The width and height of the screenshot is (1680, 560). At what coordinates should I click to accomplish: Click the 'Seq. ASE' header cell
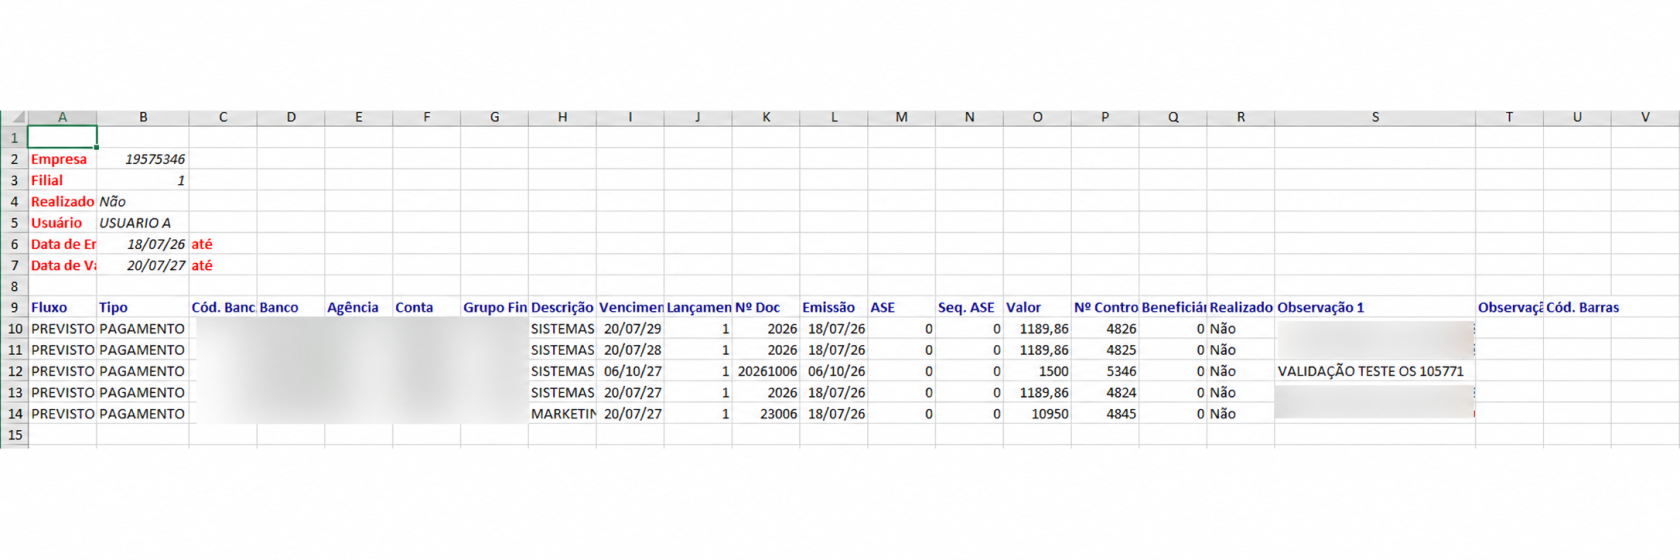tap(969, 307)
